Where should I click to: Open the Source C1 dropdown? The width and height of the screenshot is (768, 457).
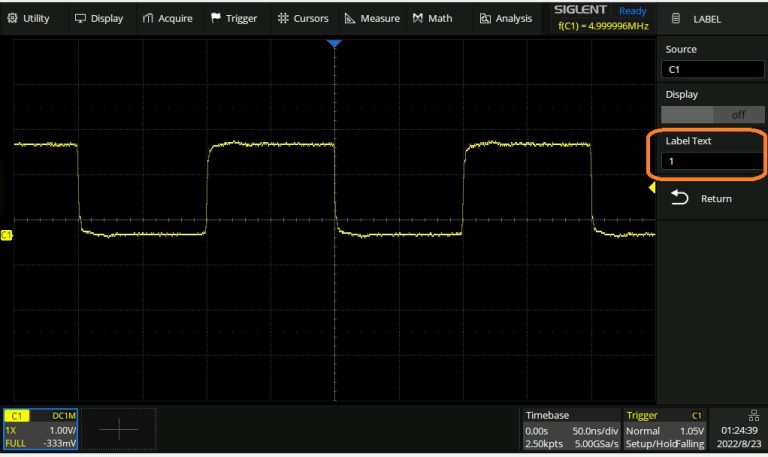[711, 70]
